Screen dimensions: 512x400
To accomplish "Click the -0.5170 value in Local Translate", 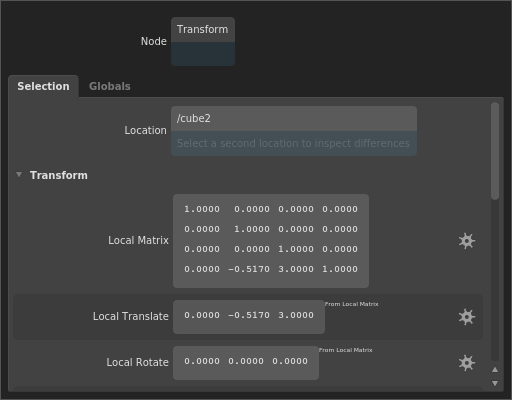I will pos(249,315).
